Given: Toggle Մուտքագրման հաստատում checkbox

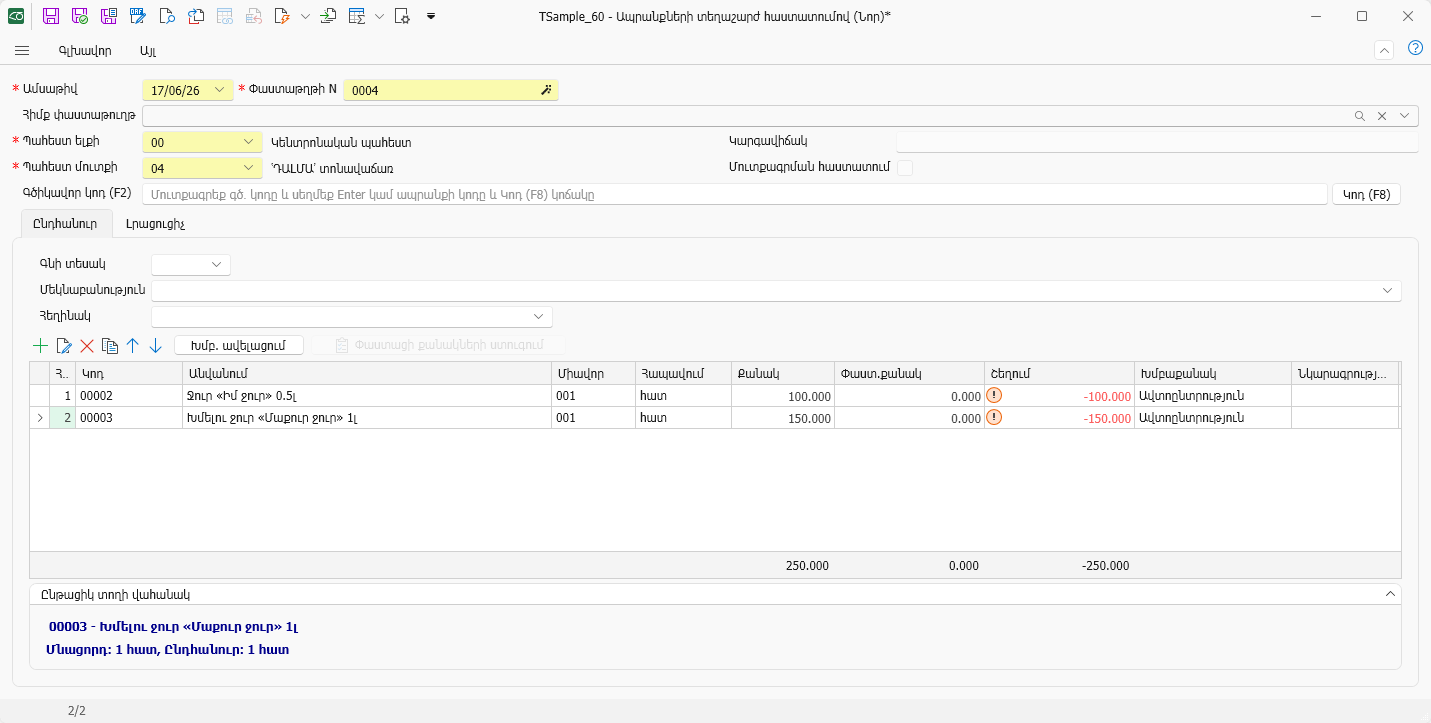Looking at the screenshot, I should 905,168.
